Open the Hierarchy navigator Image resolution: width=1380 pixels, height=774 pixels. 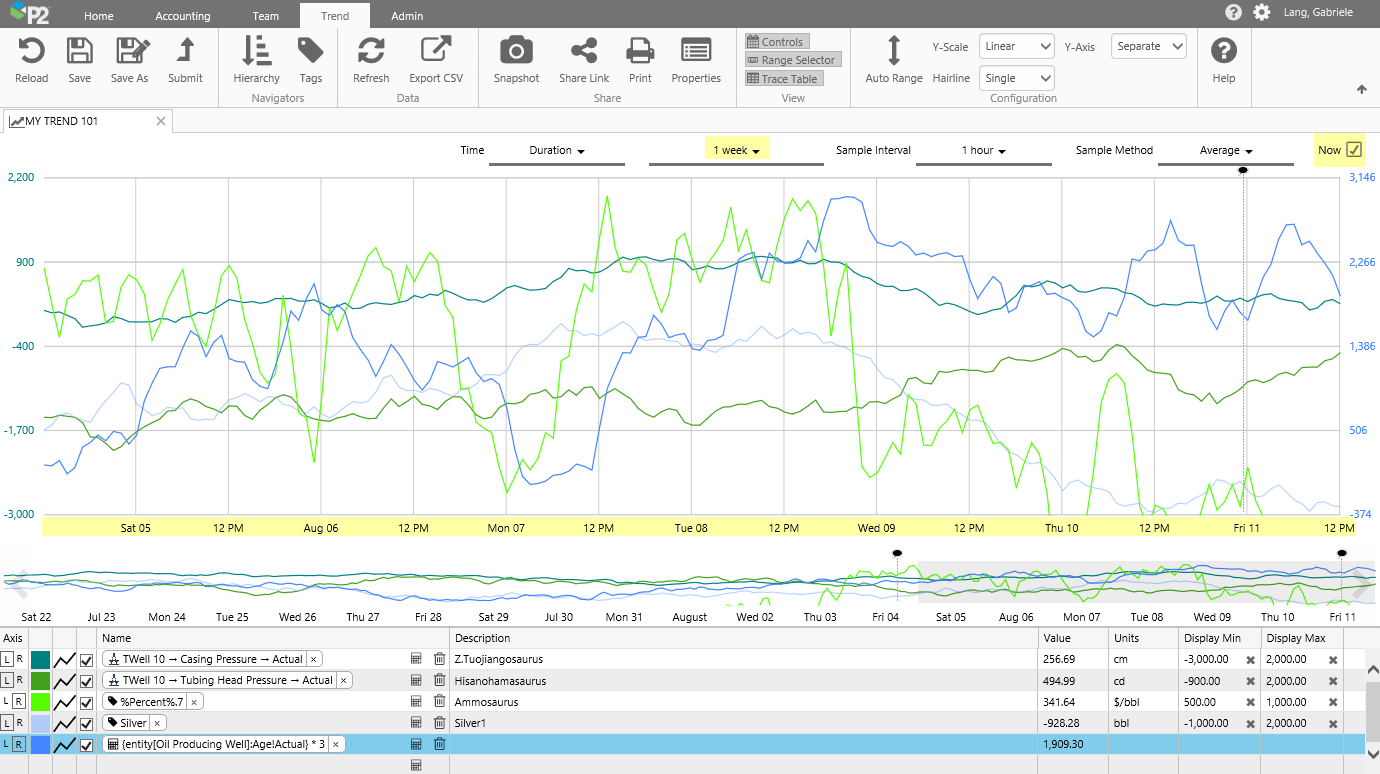pyautogui.click(x=256, y=52)
